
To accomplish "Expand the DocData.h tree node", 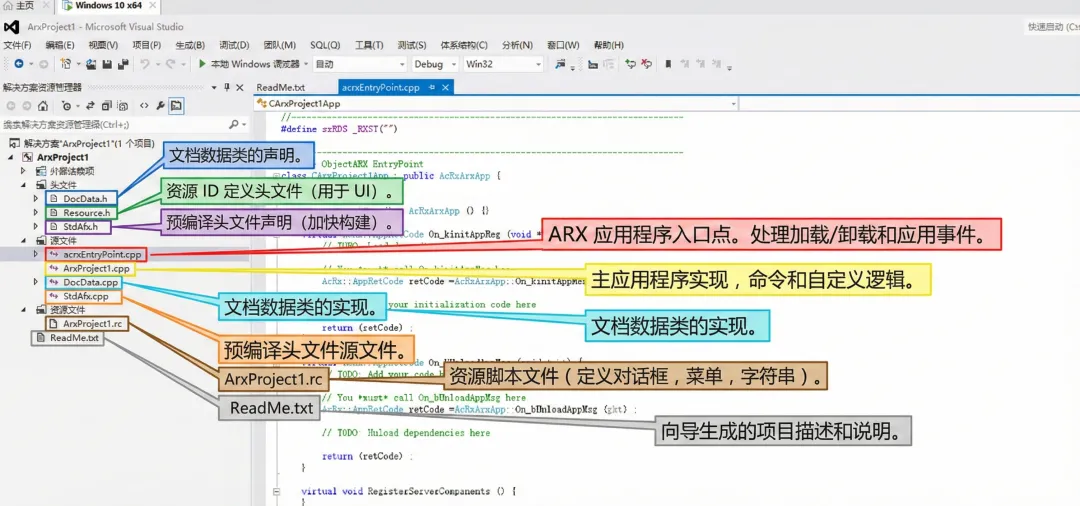I will point(36,198).
